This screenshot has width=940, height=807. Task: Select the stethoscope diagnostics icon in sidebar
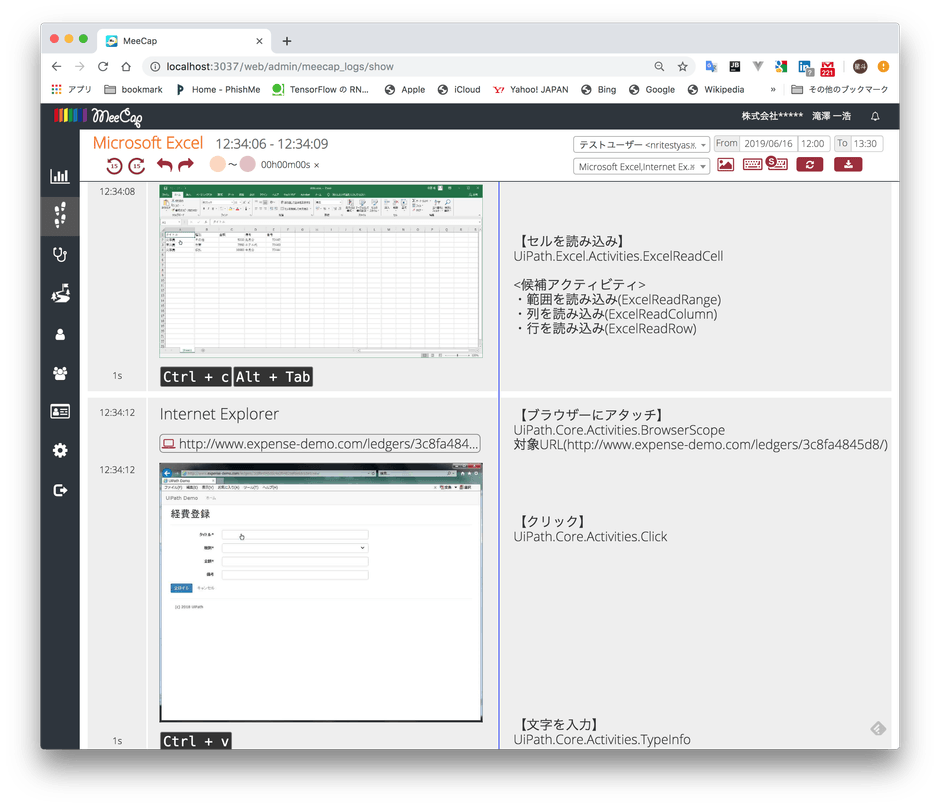[x=59, y=254]
